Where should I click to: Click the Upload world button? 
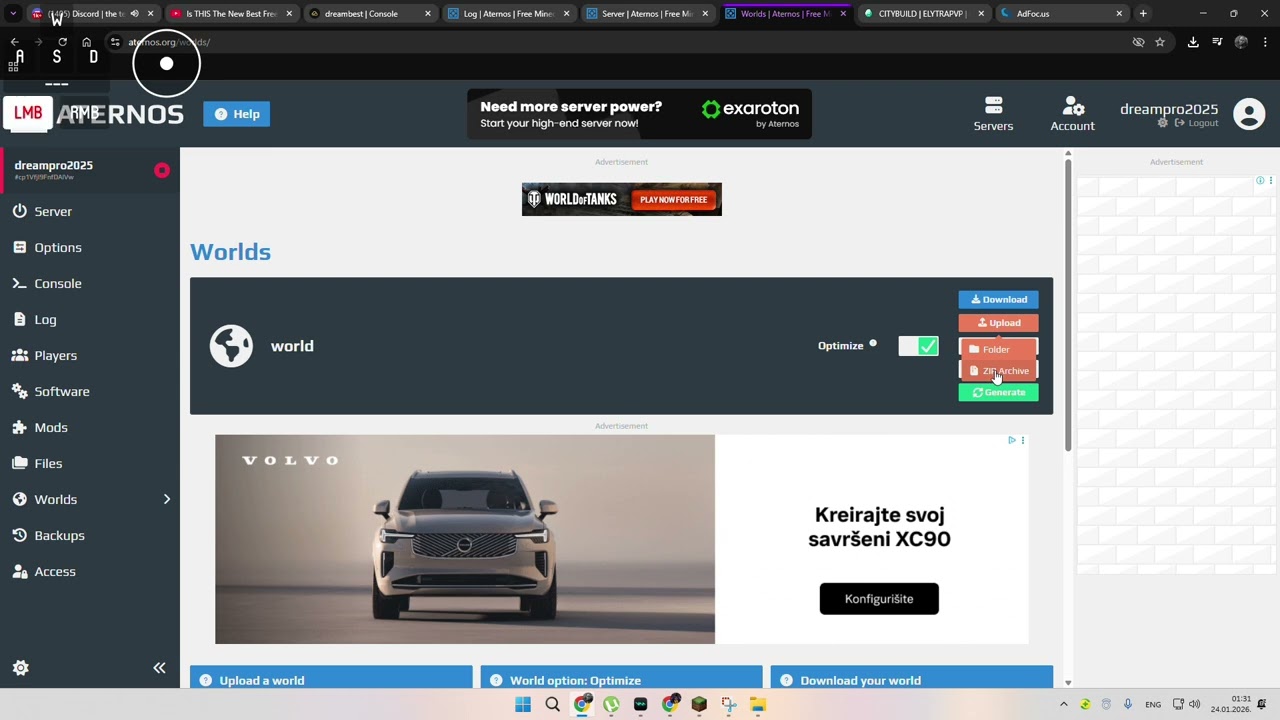tap(998, 323)
